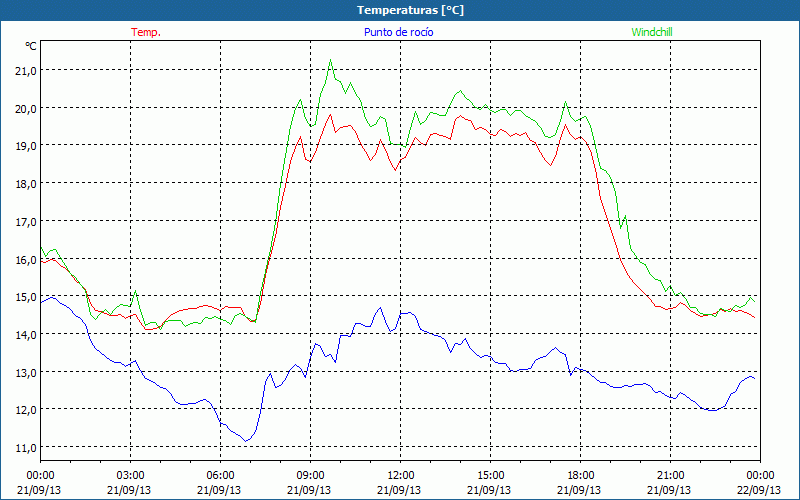Click the 03:00 time axis label
Screen dimensions: 800x500
pyautogui.click(x=130, y=476)
